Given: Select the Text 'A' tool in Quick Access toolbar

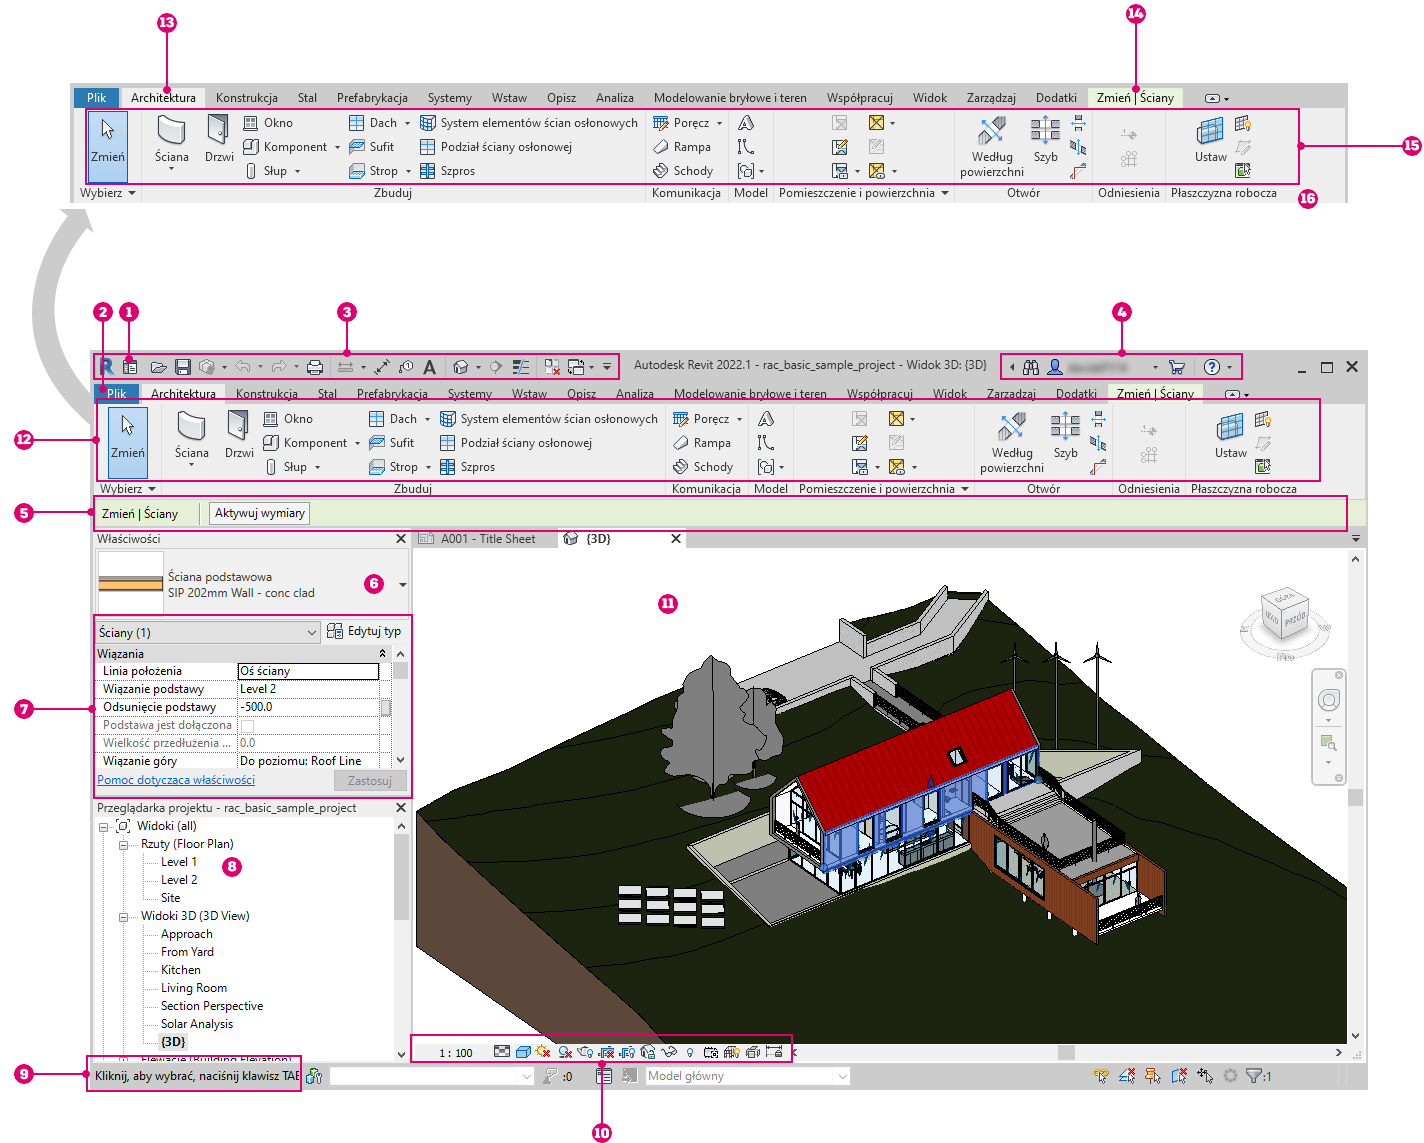Looking at the screenshot, I should pyautogui.click(x=429, y=367).
